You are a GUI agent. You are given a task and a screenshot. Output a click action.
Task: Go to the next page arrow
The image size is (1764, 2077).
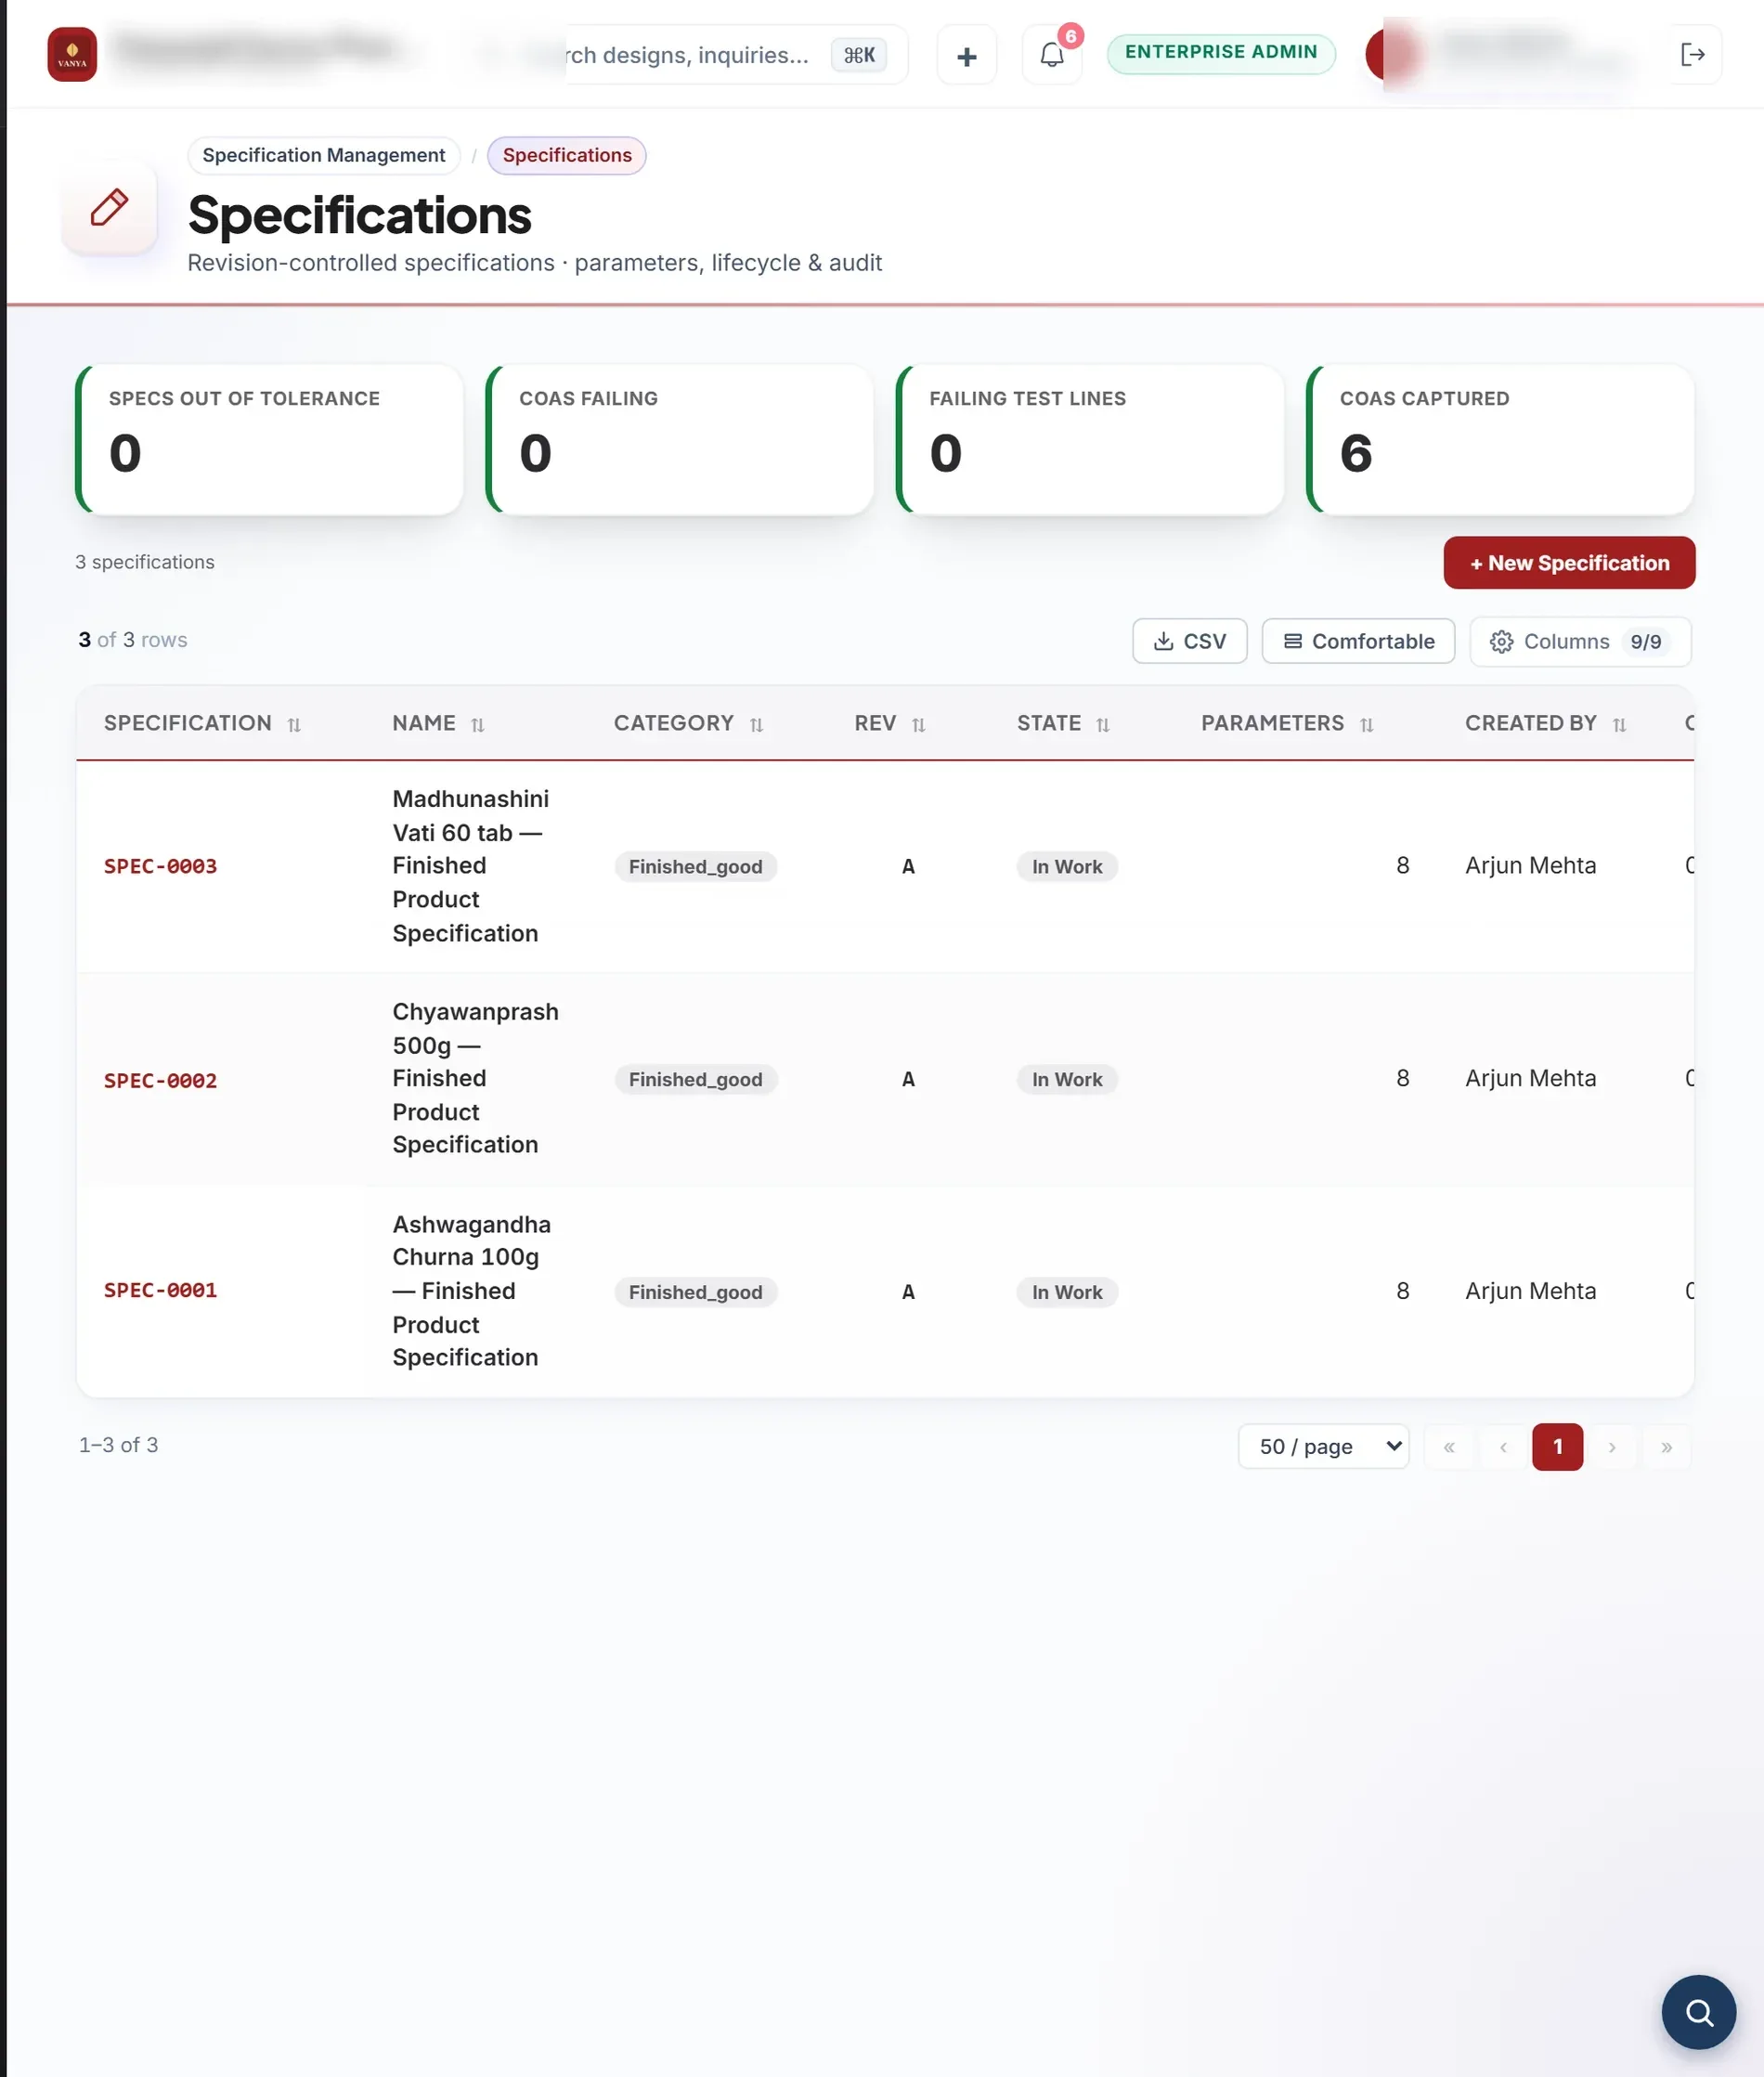1611,1446
